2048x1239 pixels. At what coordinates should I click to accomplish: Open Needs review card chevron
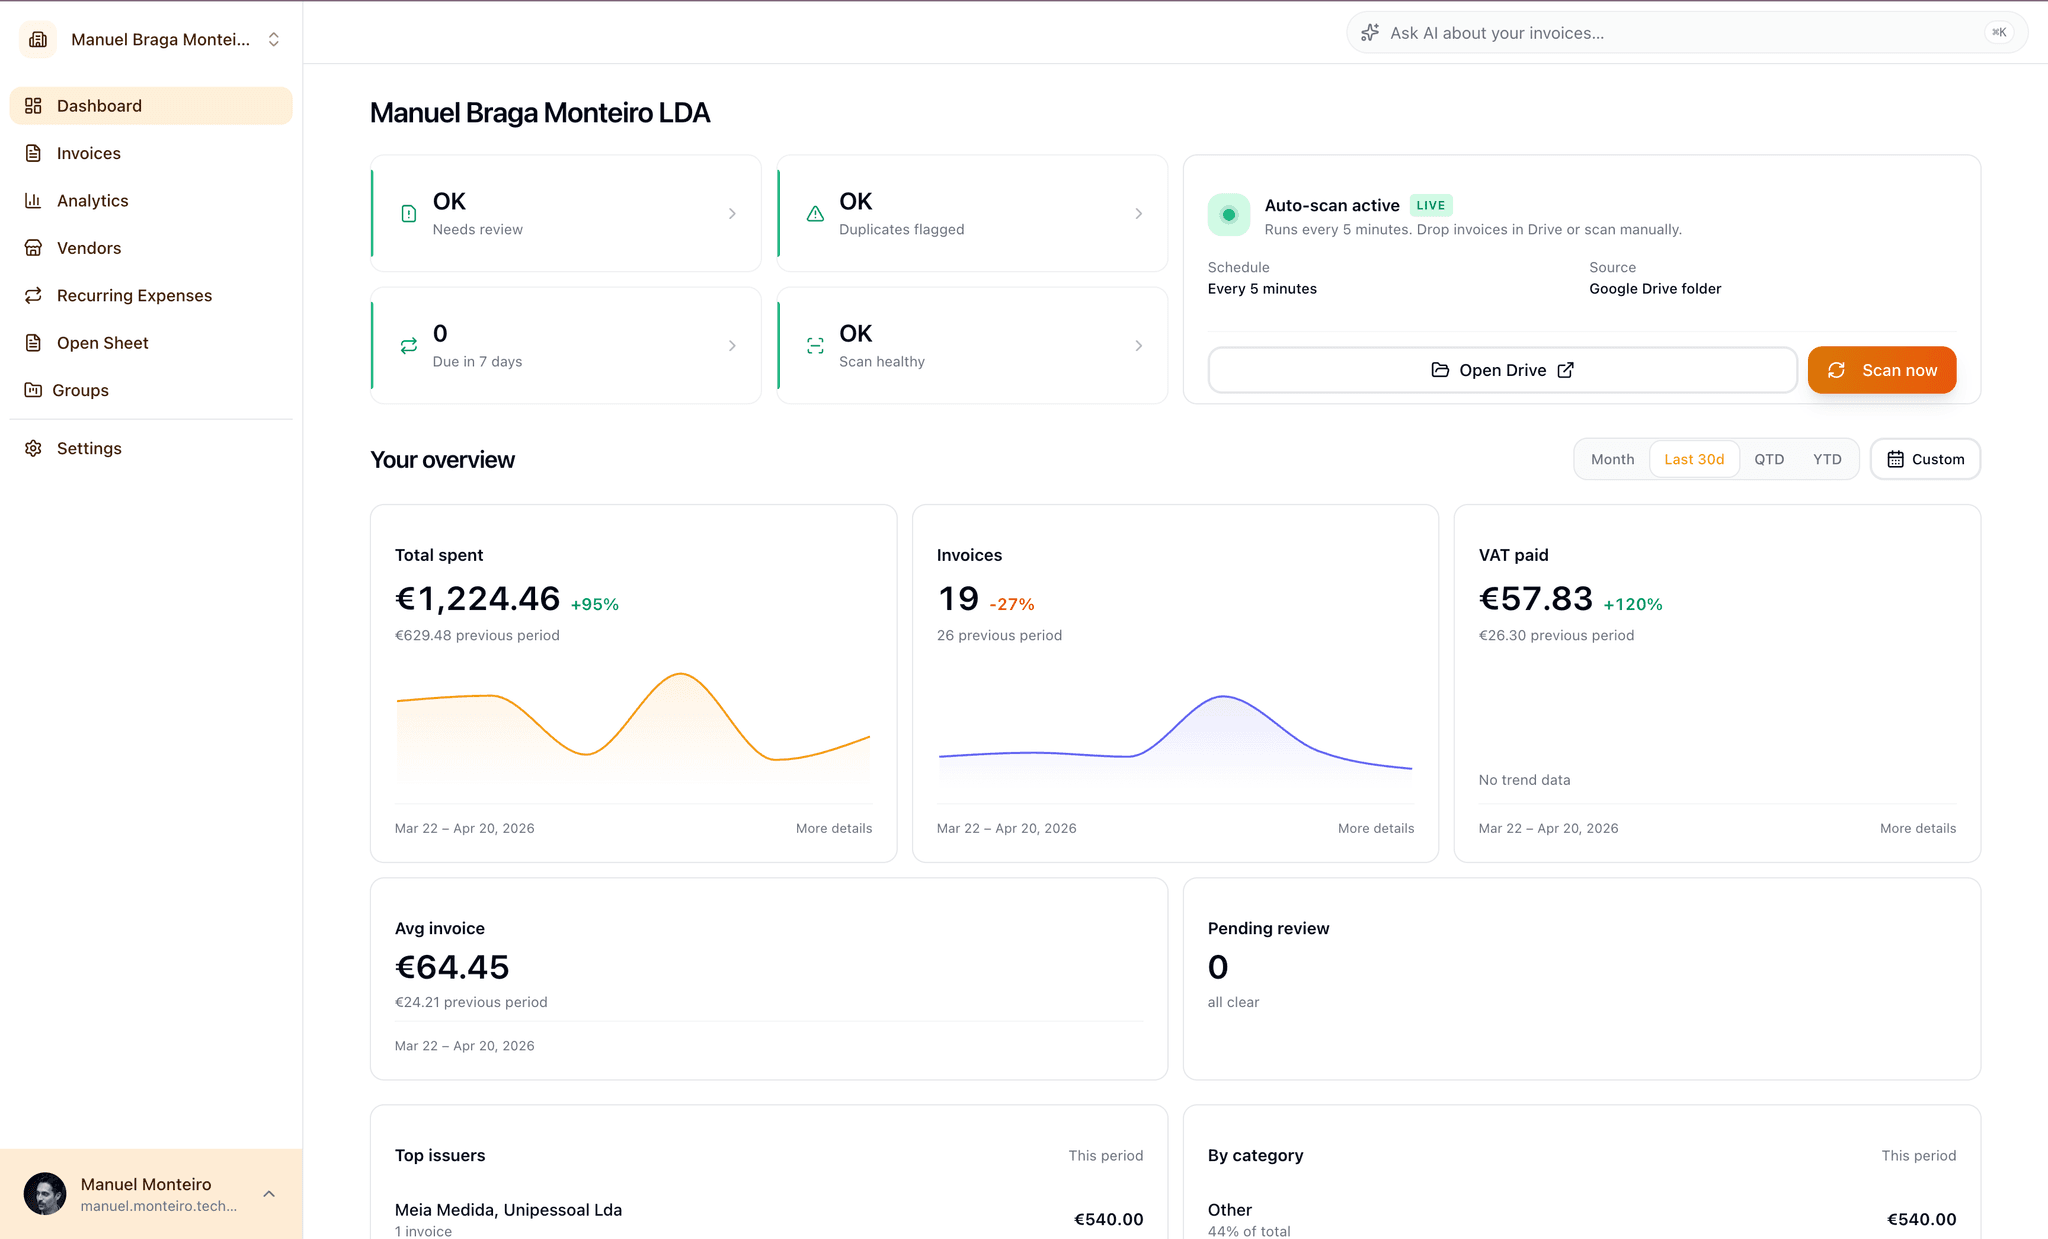click(732, 214)
